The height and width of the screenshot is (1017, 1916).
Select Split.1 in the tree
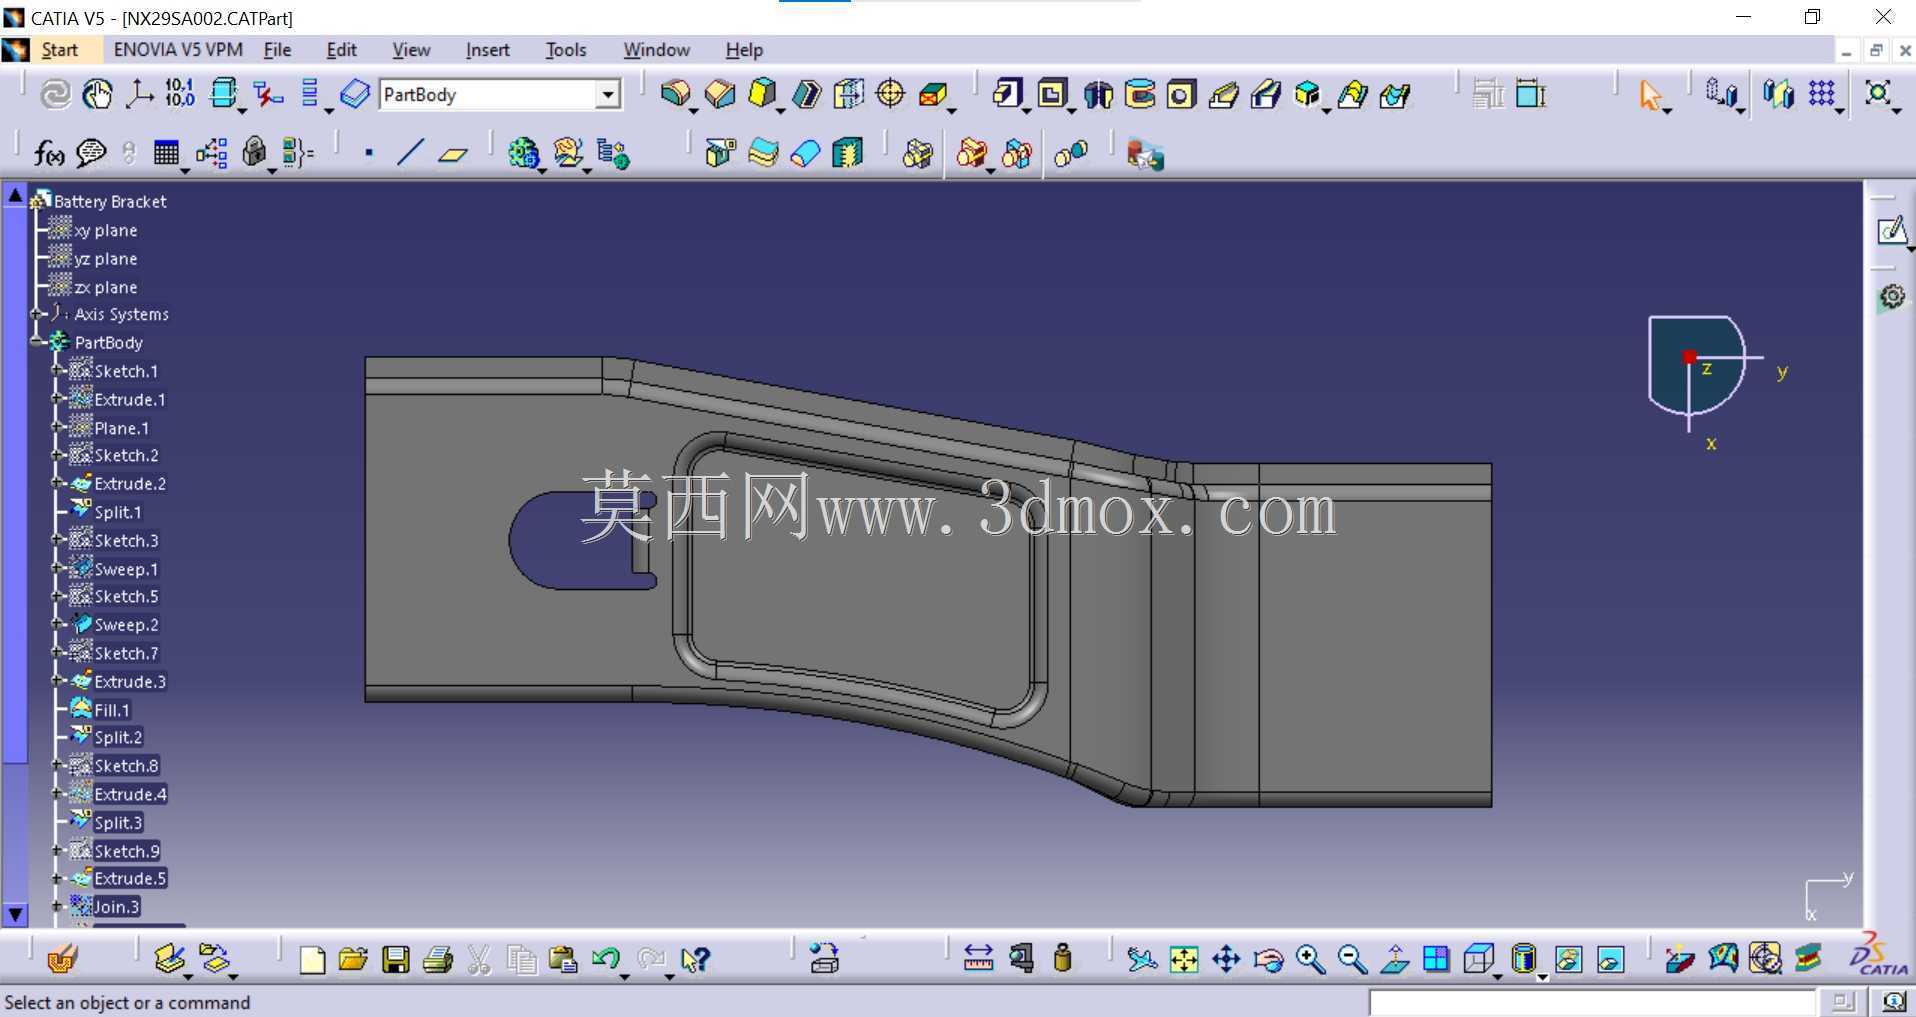(x=118, y=512)
